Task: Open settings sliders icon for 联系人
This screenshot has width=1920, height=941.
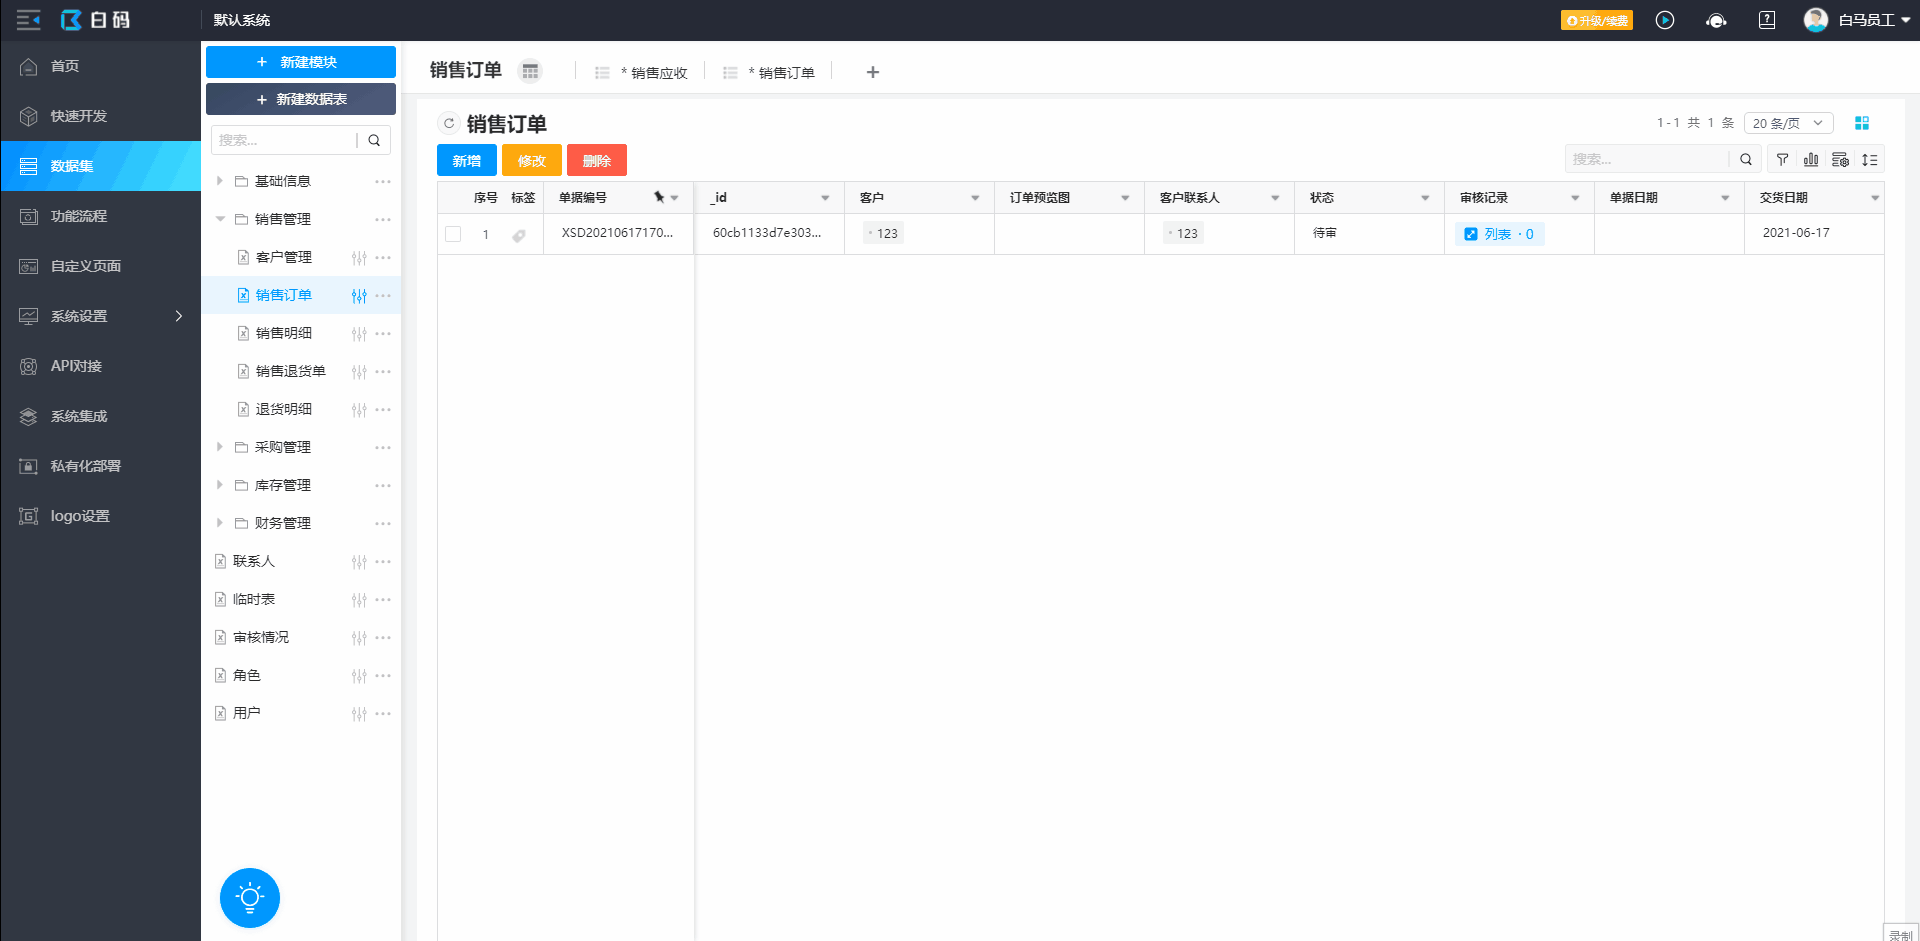Action: click(359, 561)
